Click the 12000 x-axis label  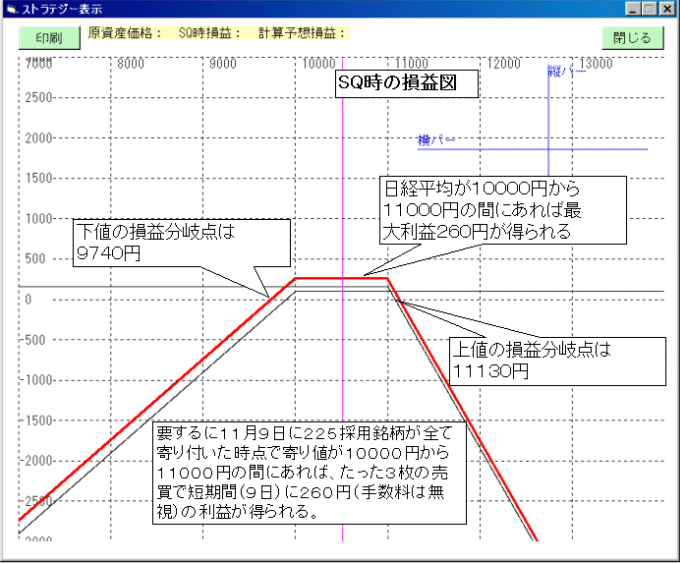503,64
